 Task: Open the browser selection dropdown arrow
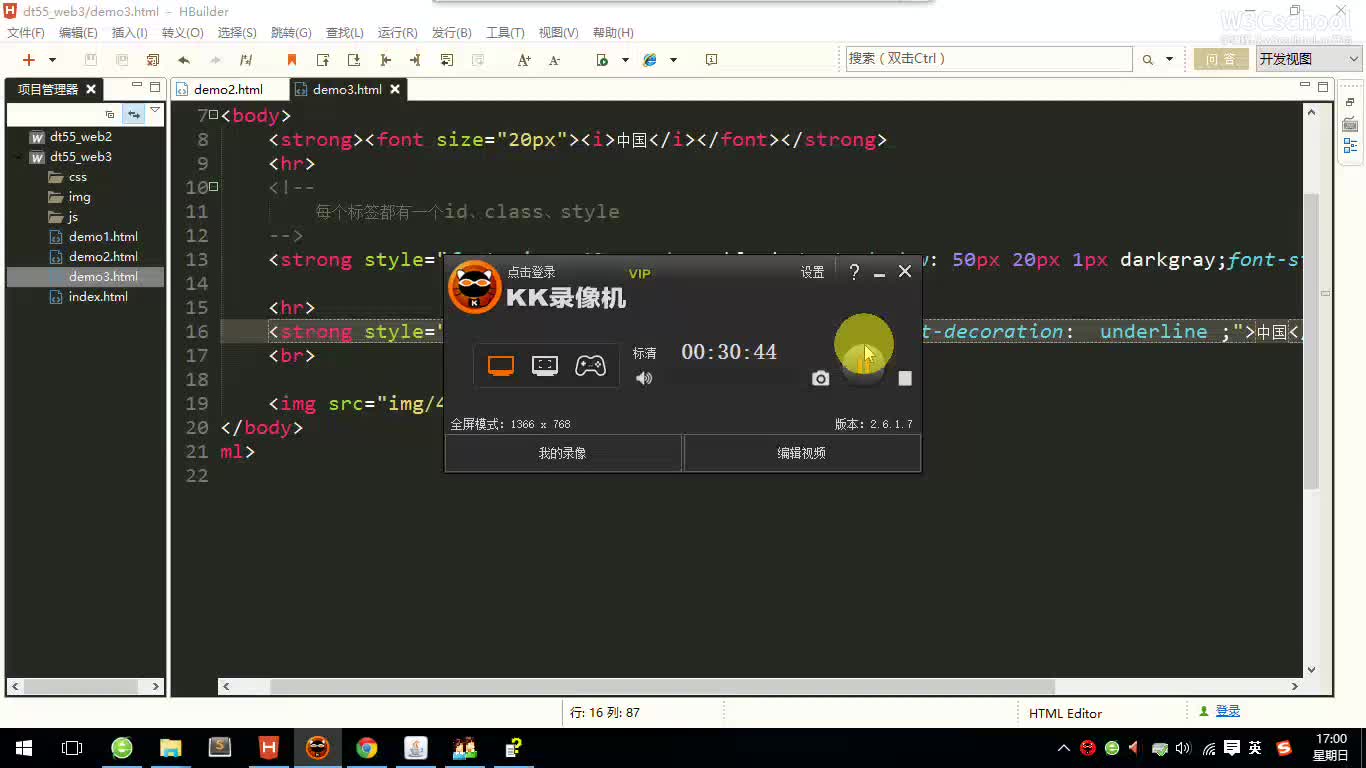pos(674,60)
